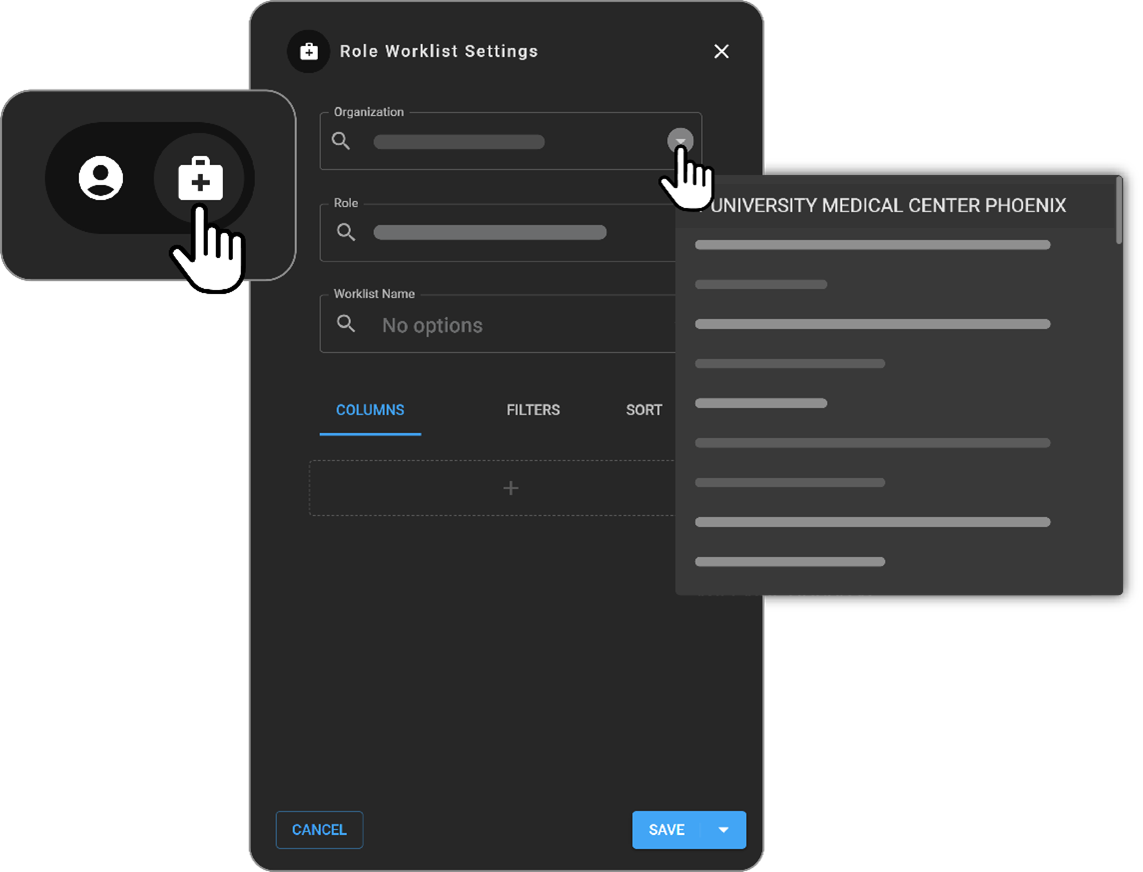Click the organization list scrollbar
Viewport: 1143px width, 872px height.
tap(1119, 212)
